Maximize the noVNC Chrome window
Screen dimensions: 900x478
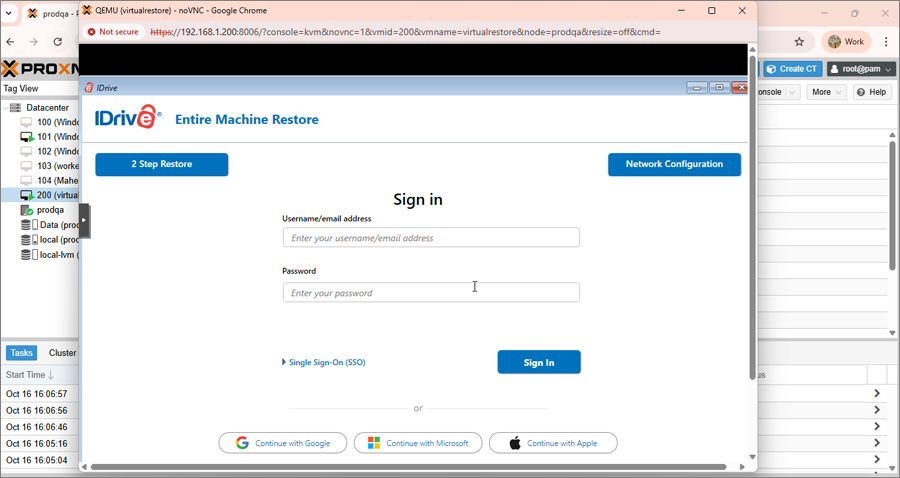[712, 10]
